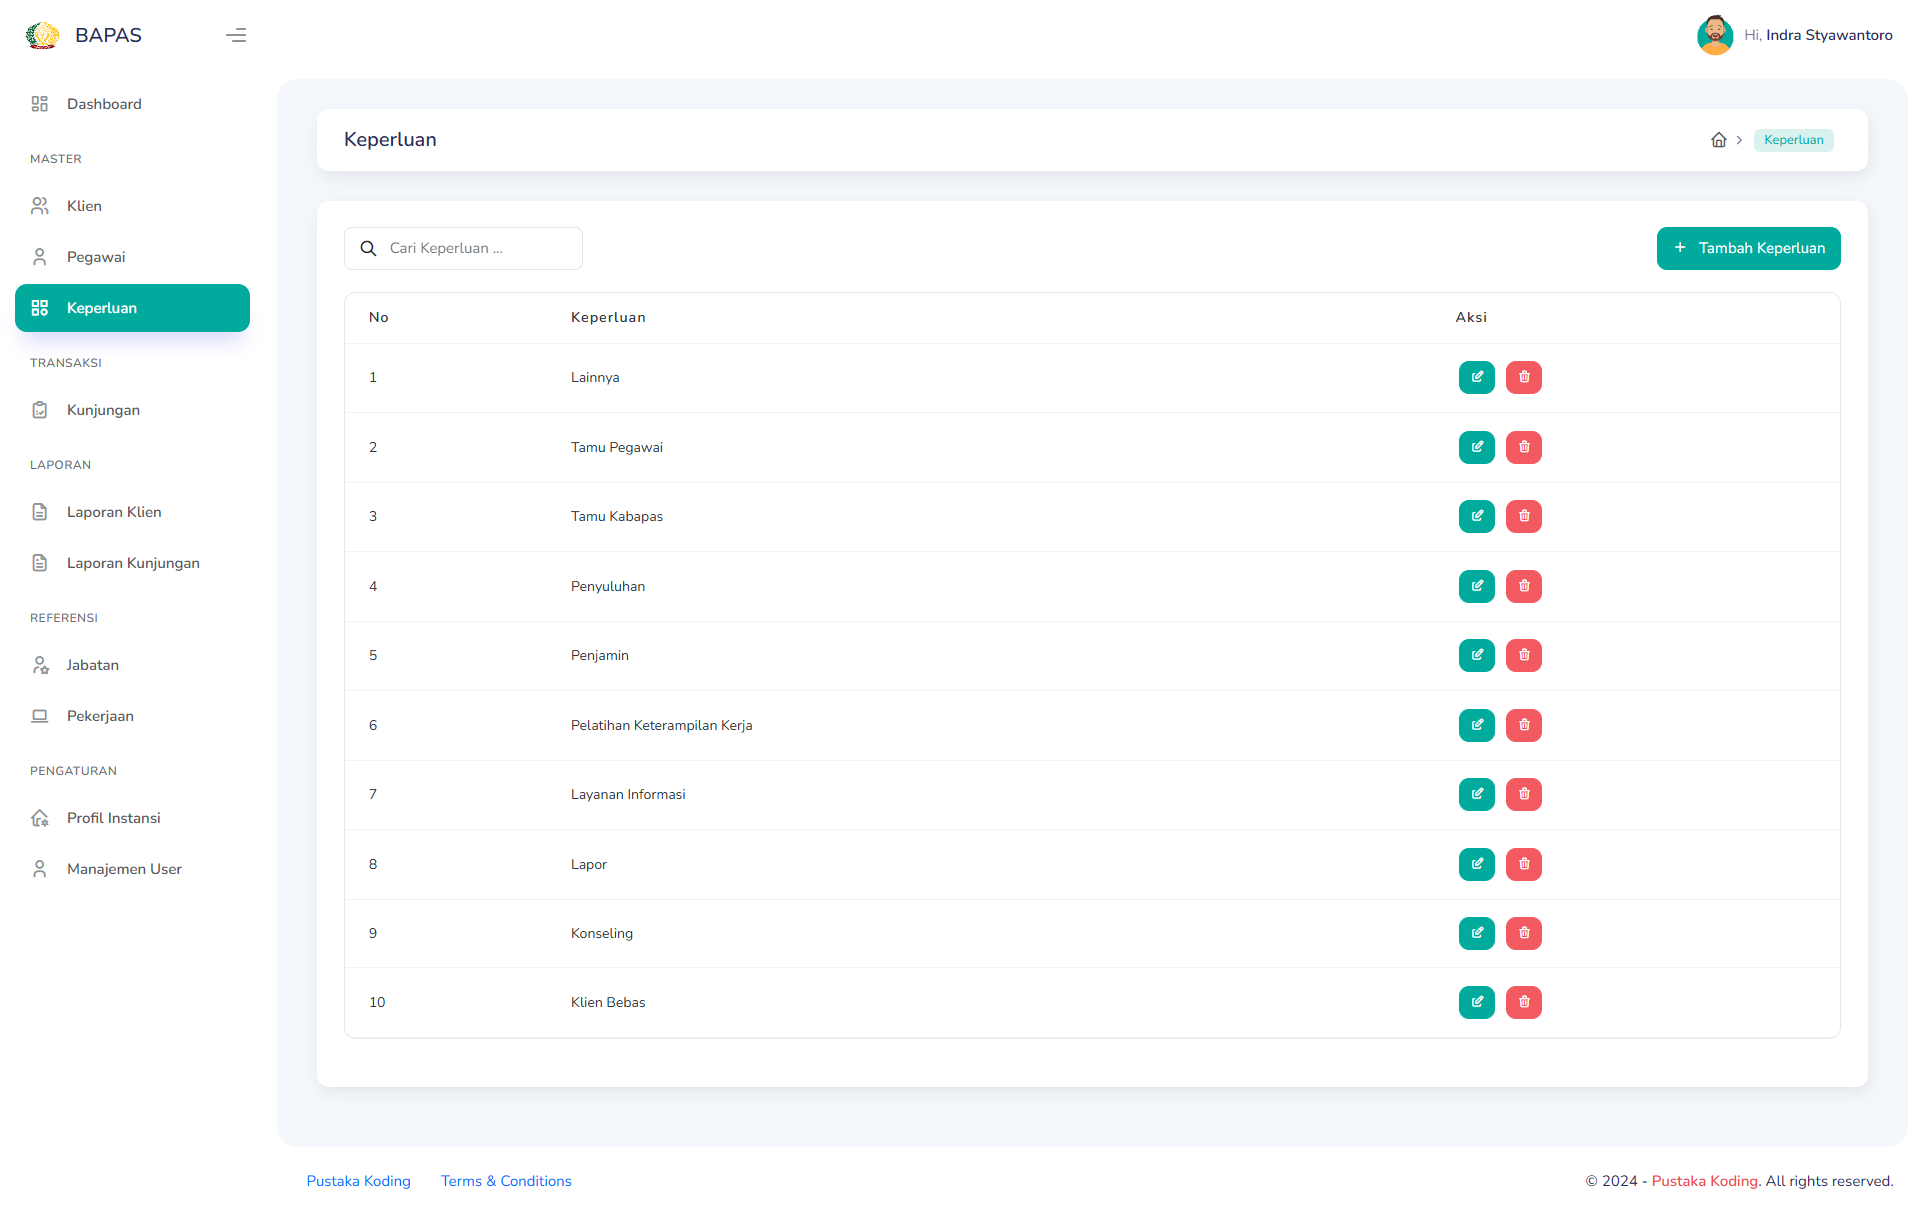Open the Dashboard menu item

point(104,103)
